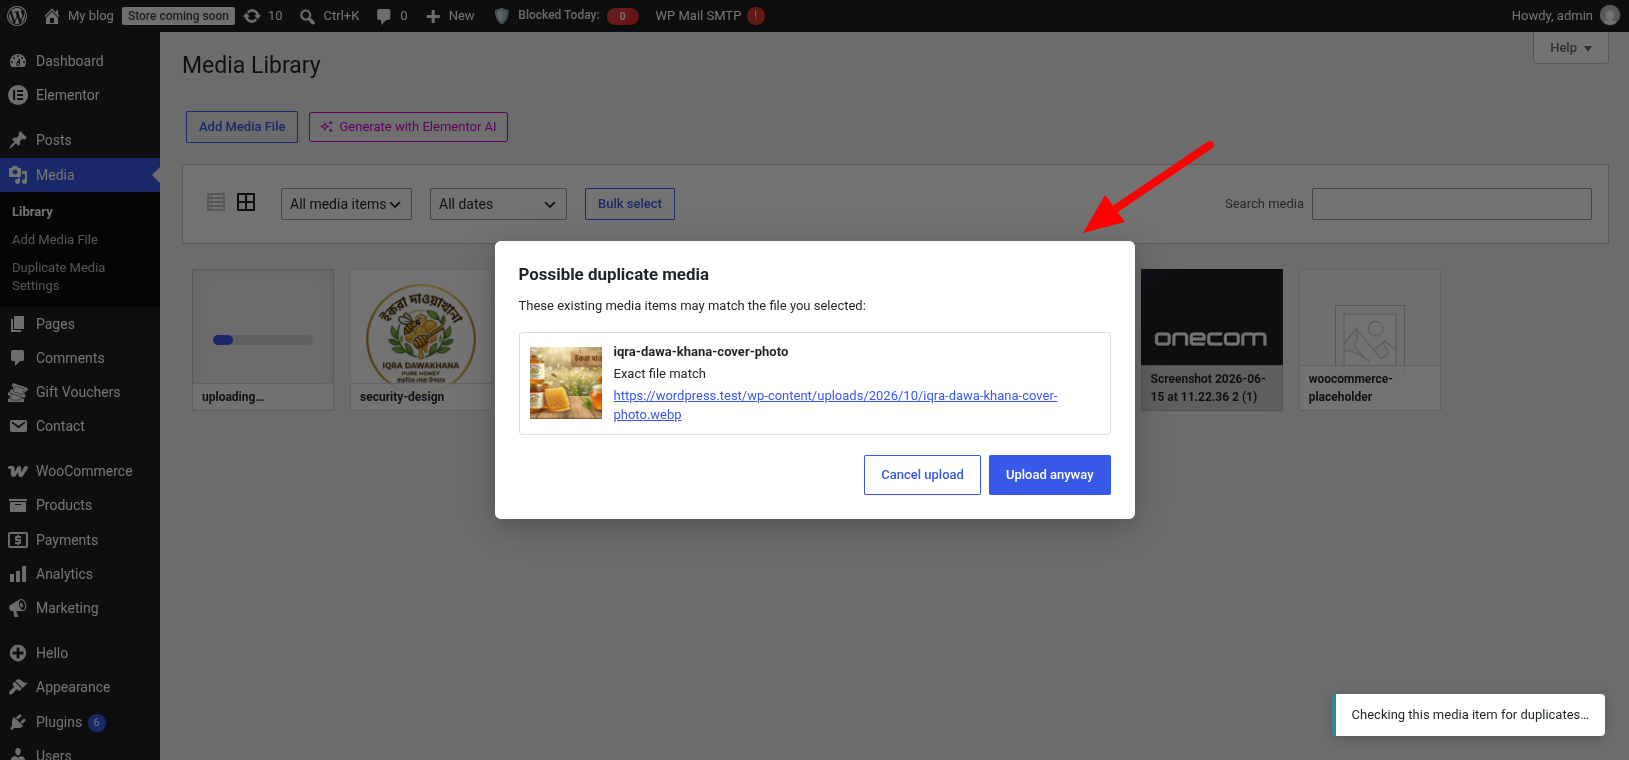Open Marketing sidebar item
This screenshot has width=1629, height=760.
[80, 608]
